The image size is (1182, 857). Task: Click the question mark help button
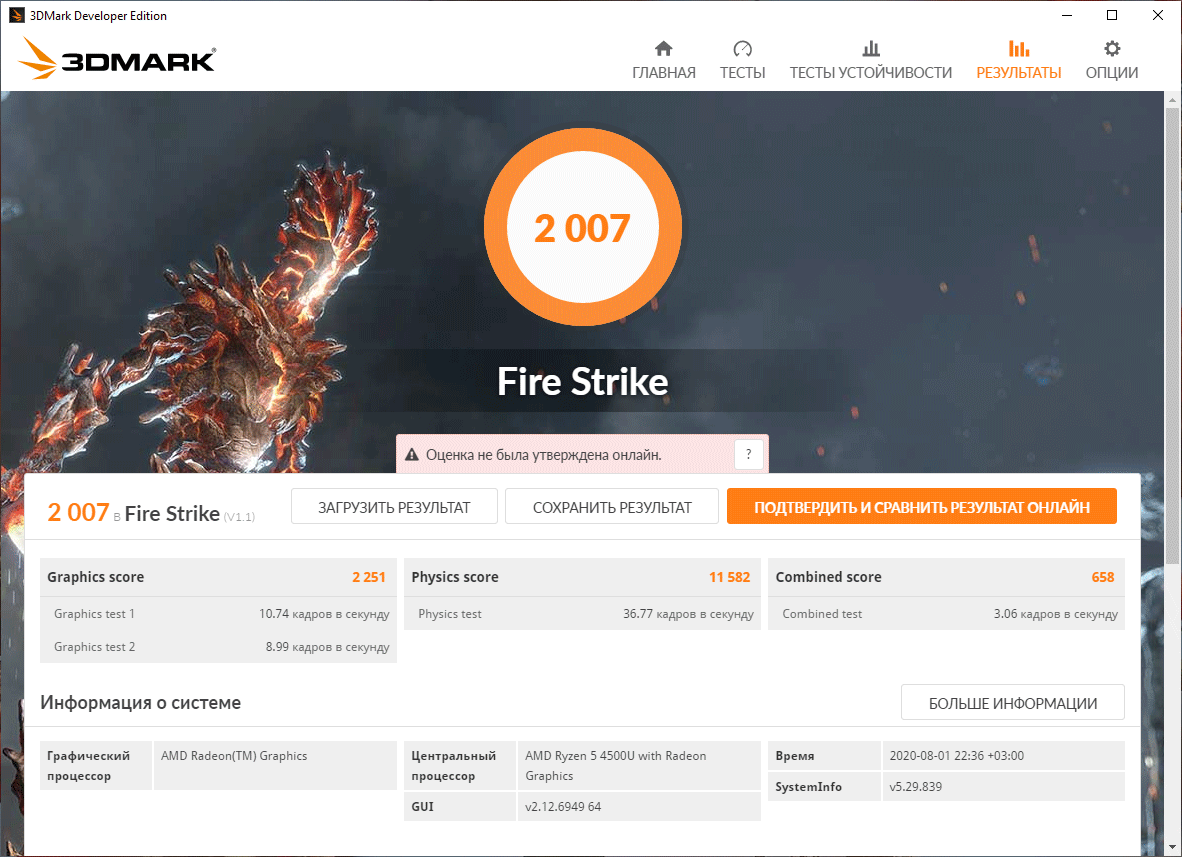749,455
